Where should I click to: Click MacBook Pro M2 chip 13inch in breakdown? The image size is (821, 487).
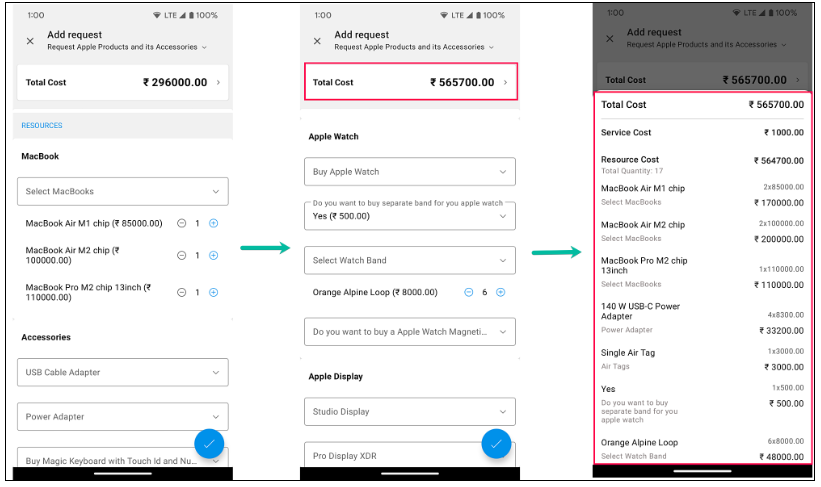pyautogui.click(x=644, y=265)
